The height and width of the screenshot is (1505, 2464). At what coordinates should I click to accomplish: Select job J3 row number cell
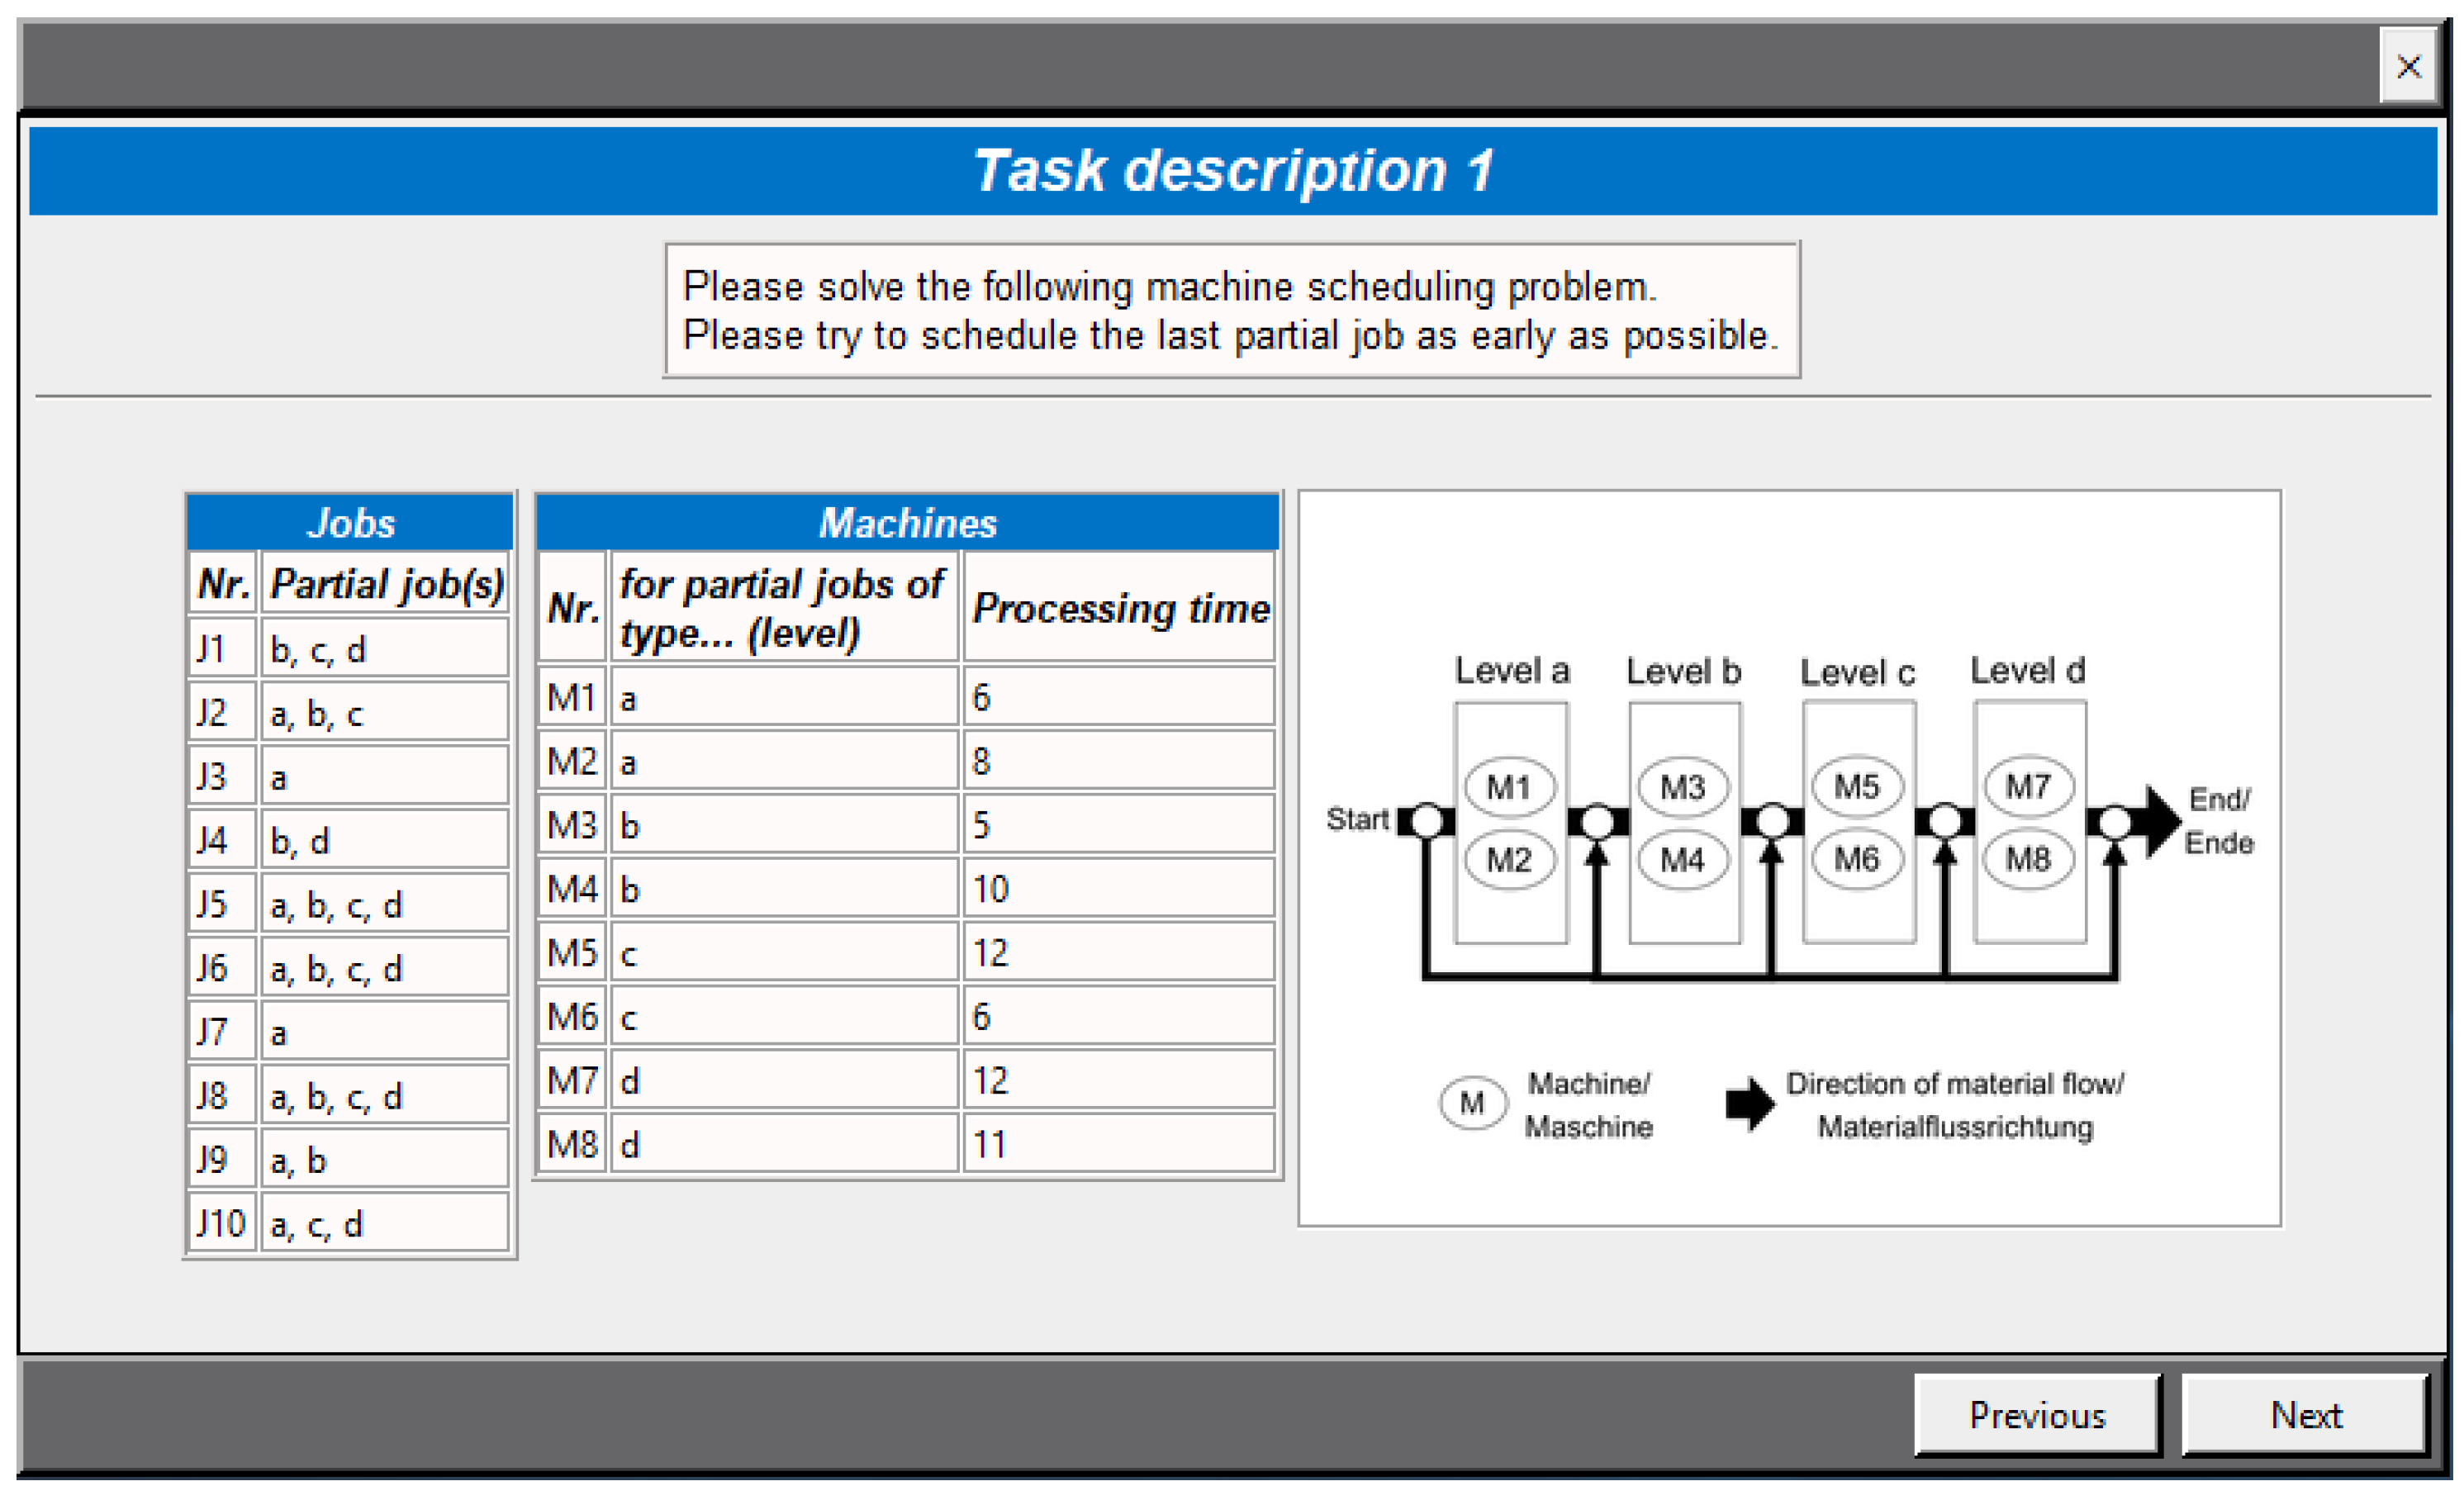coord(222,776)
